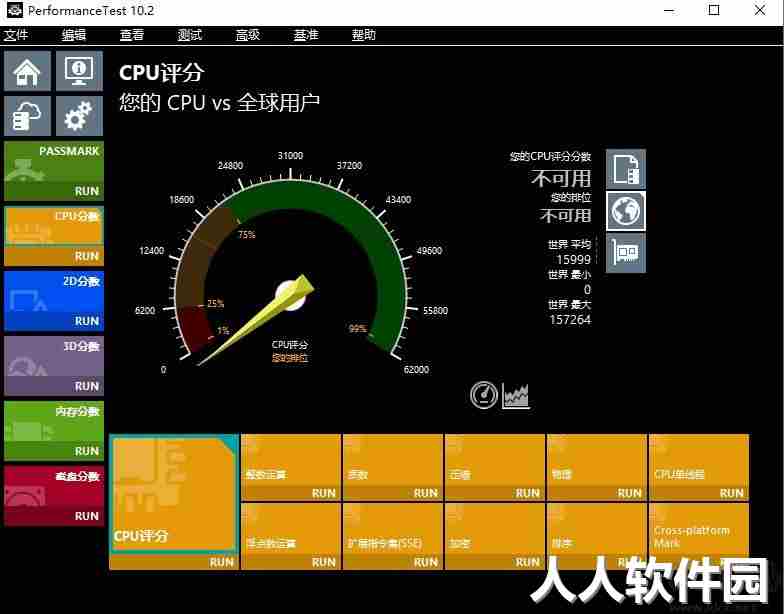The height and width of the screenshot is (614, 784).
Task: Maximize the PerformanceTest window
Action: click(x=714, y=10)
